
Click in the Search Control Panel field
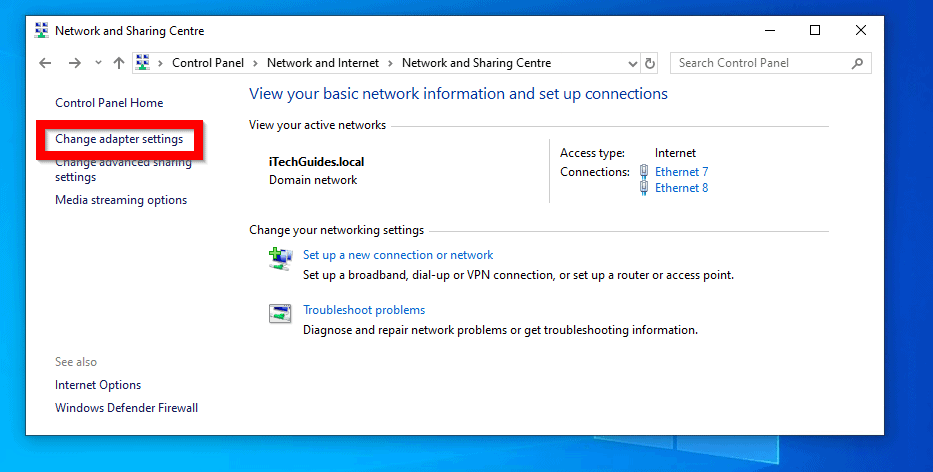[x=760, y=63]
